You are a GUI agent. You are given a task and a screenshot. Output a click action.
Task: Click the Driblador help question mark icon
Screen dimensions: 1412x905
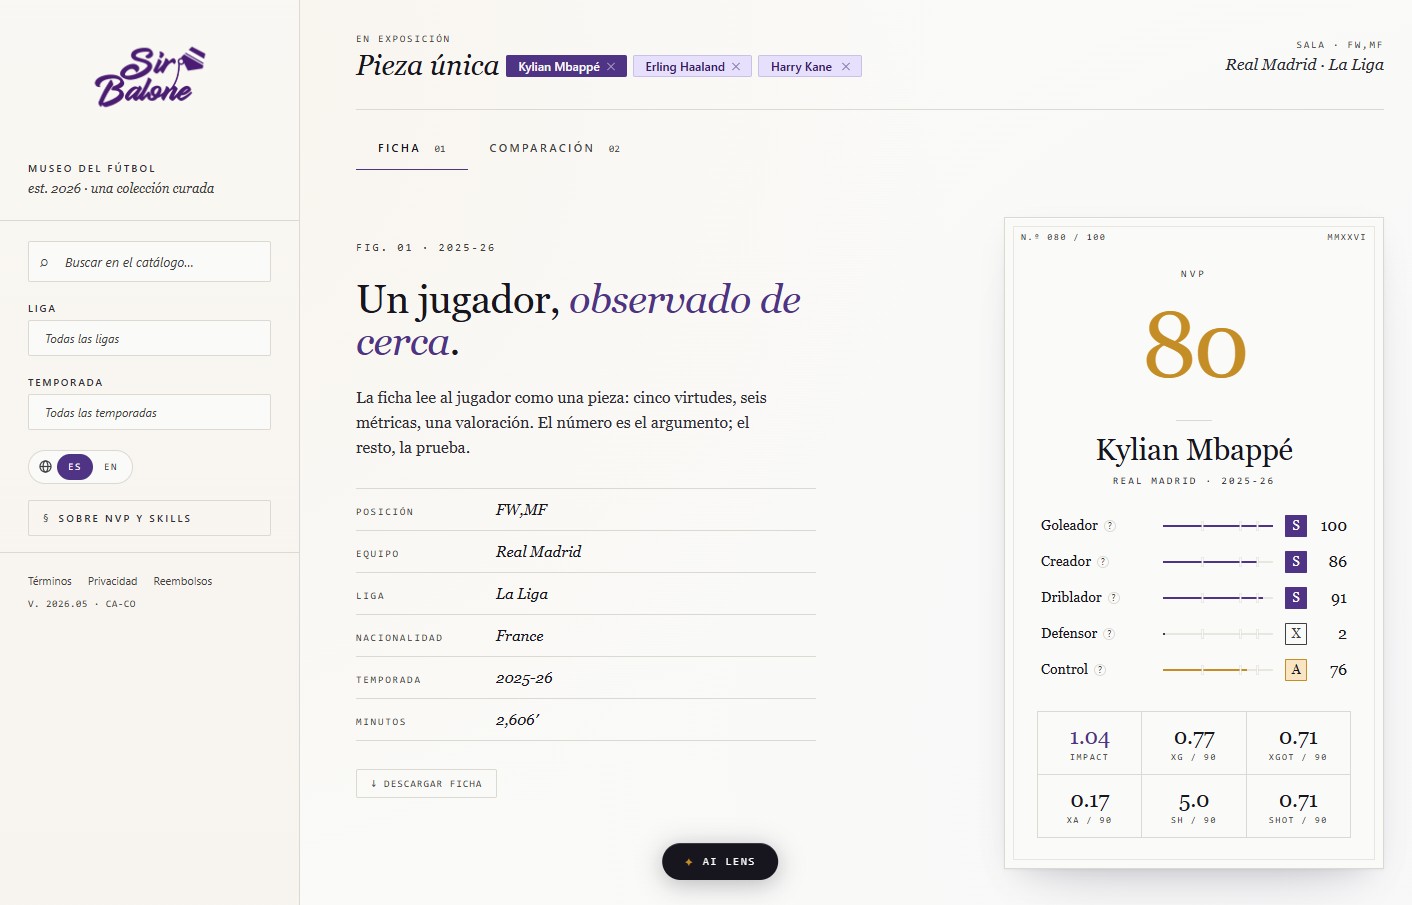tap(1114, 598)
